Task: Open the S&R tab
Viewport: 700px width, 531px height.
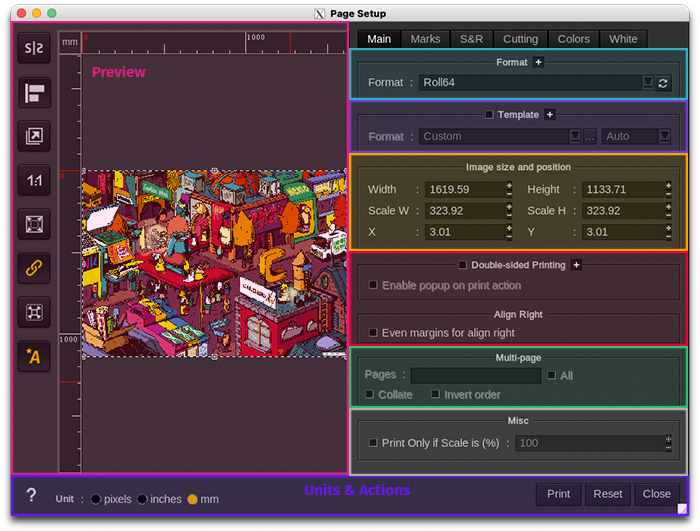Action: click(x=471, y=39)
